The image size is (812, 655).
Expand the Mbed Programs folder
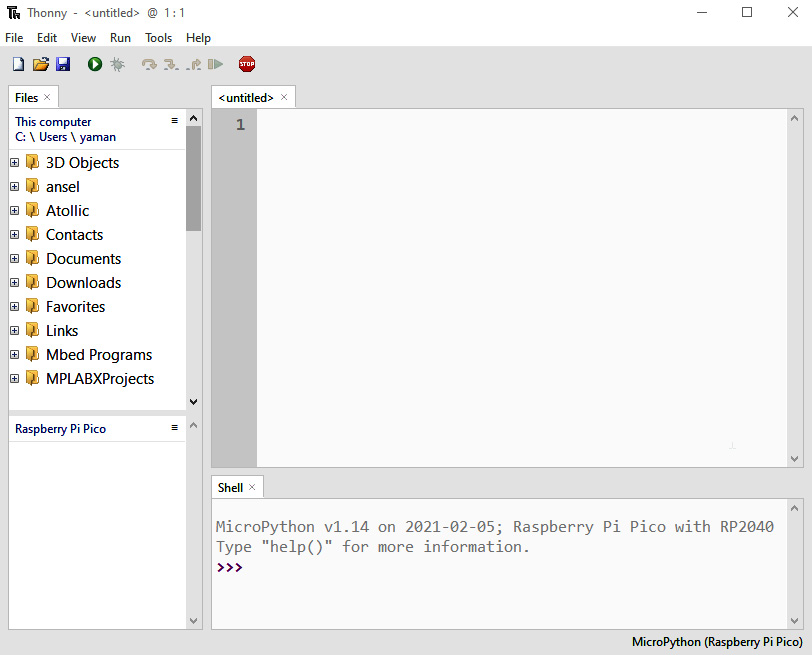point(14,355)
